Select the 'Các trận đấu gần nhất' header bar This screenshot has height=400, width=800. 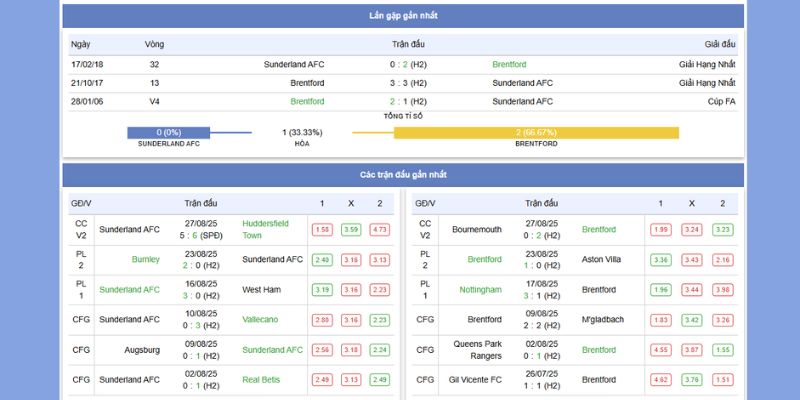(402, 175)
